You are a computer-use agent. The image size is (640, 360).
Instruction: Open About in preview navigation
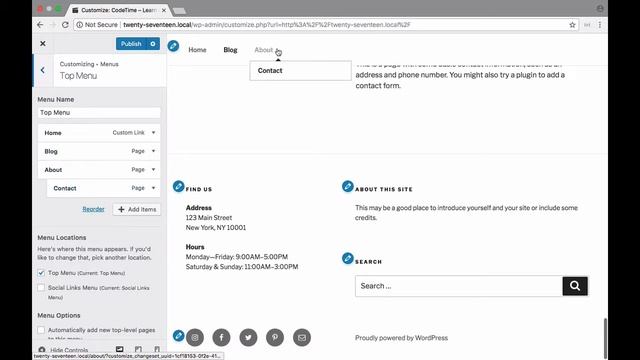[x=264, y=50]
